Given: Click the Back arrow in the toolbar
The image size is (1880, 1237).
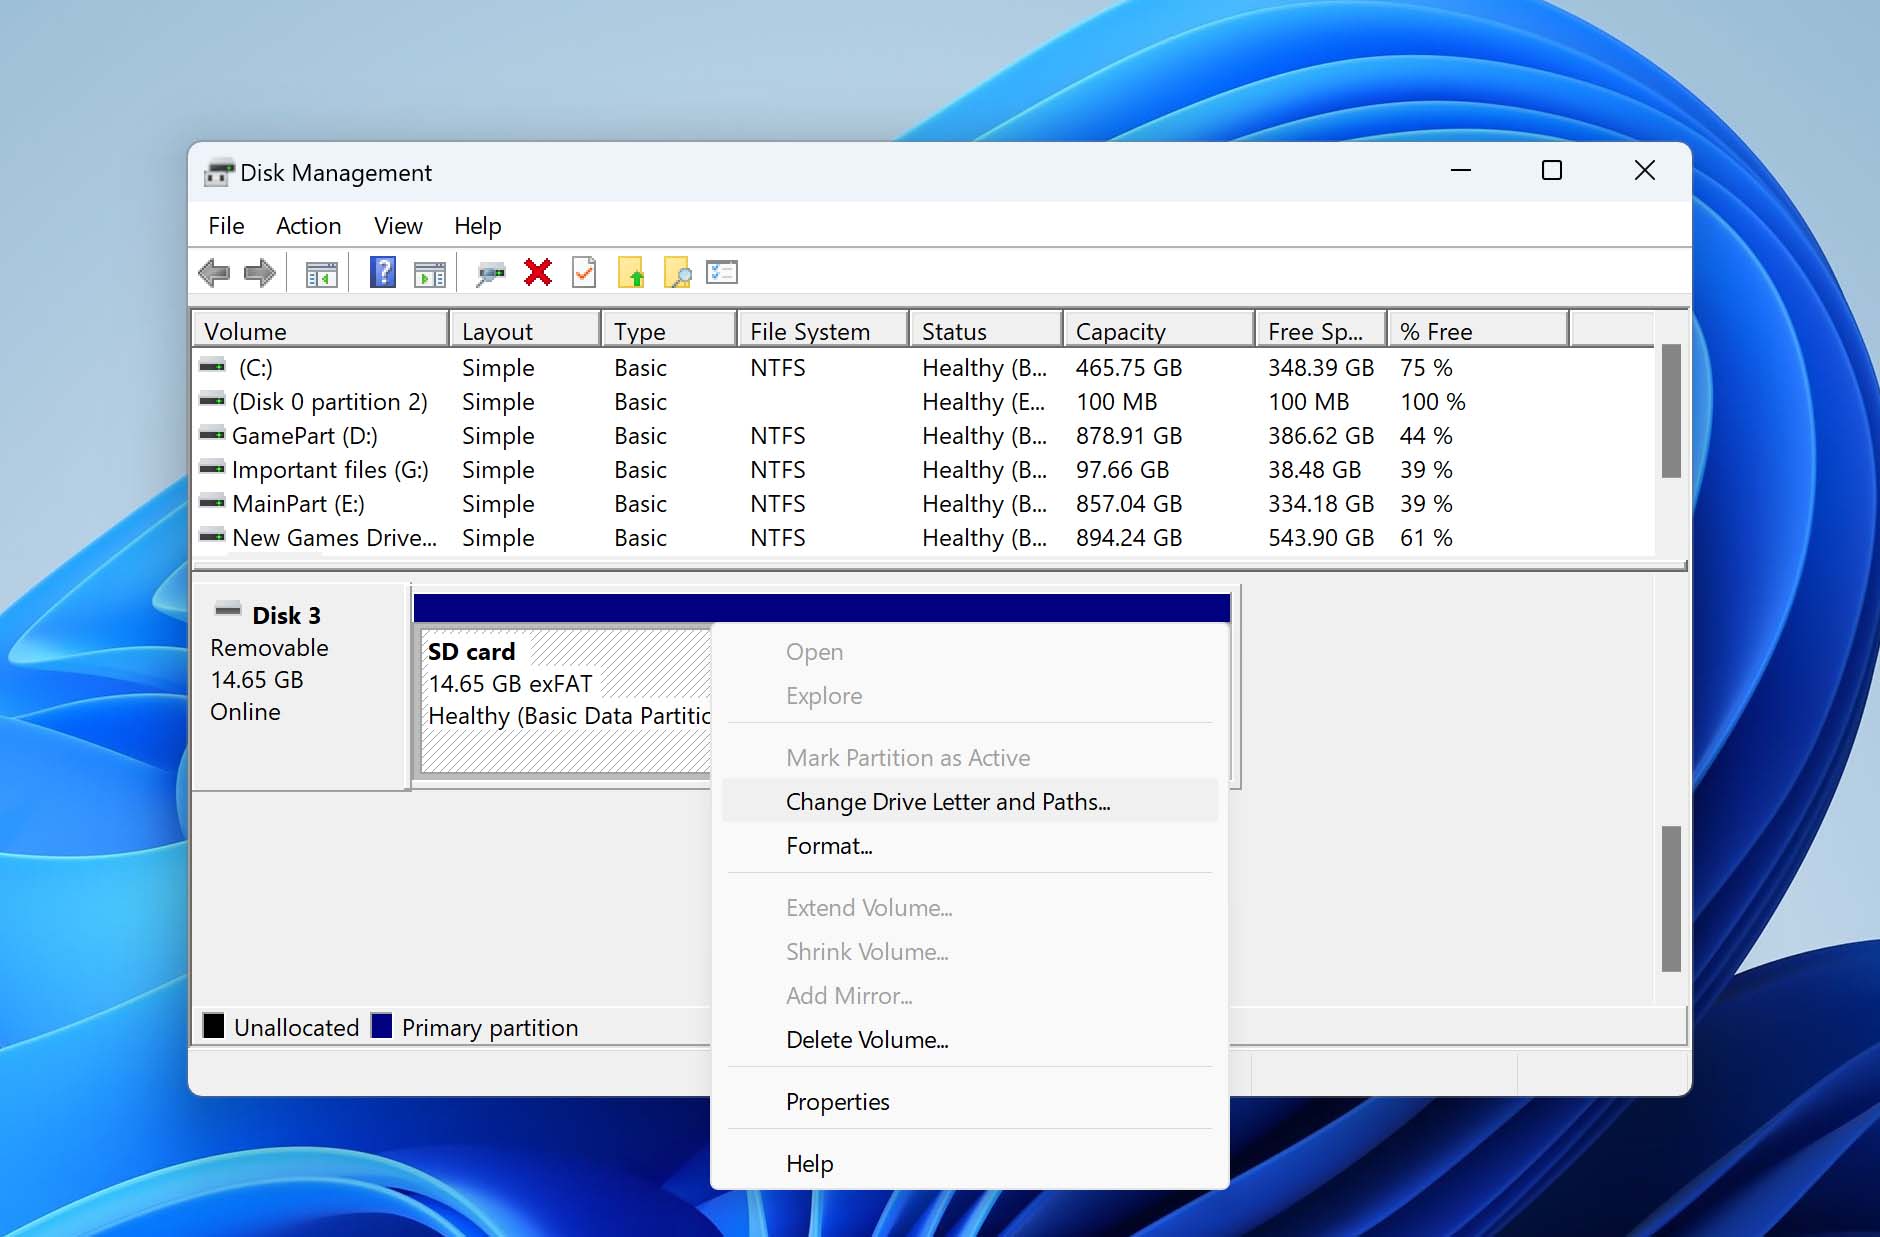Looking at the screenshot, I should pos(214,272).
